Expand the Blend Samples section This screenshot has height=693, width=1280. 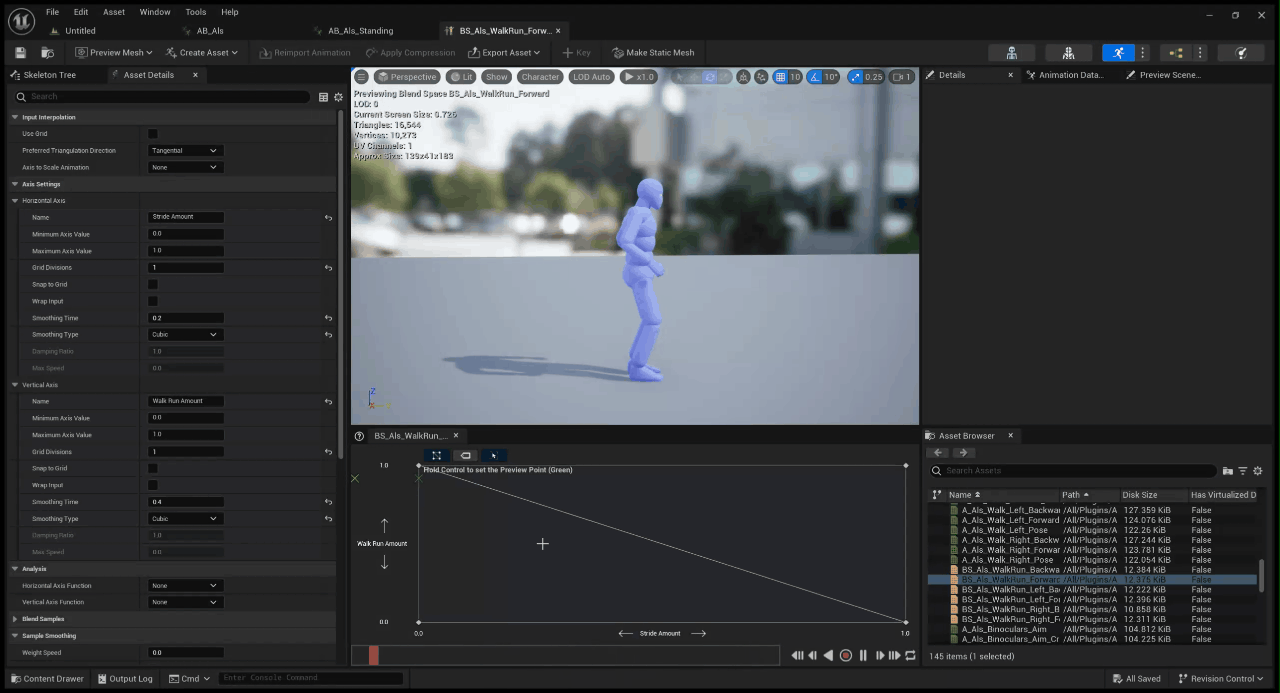coord(15,619)
